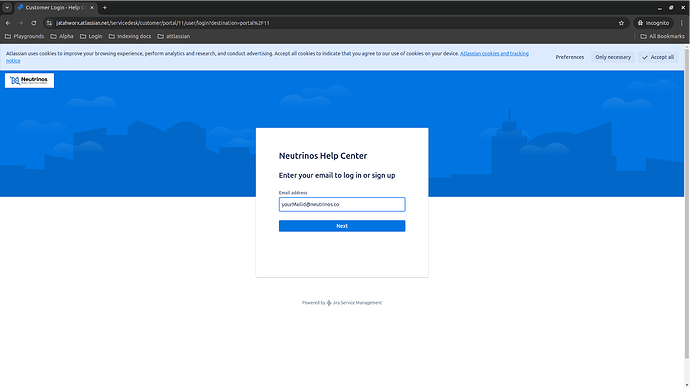Viewport: 690px width, 388px height.
Task: Choose Only necessary cookies
Action: click(613, 57)
